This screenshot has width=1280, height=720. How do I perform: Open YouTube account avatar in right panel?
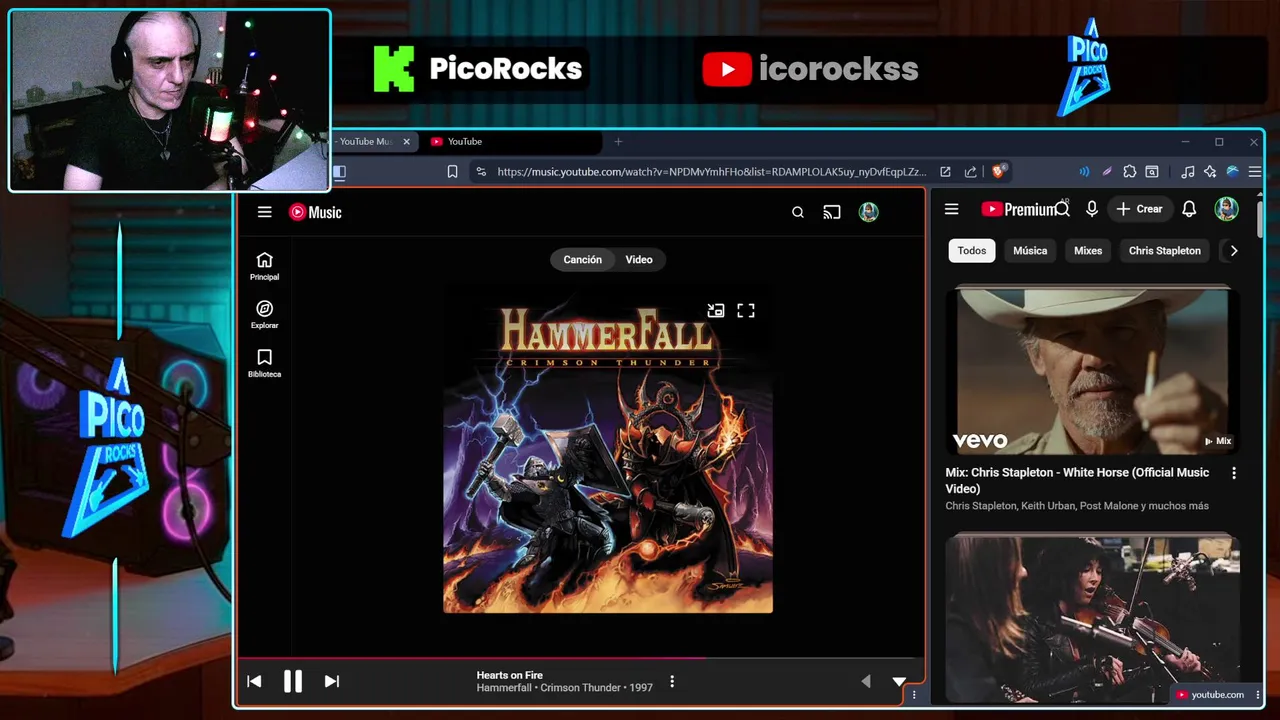point(1227,209)
